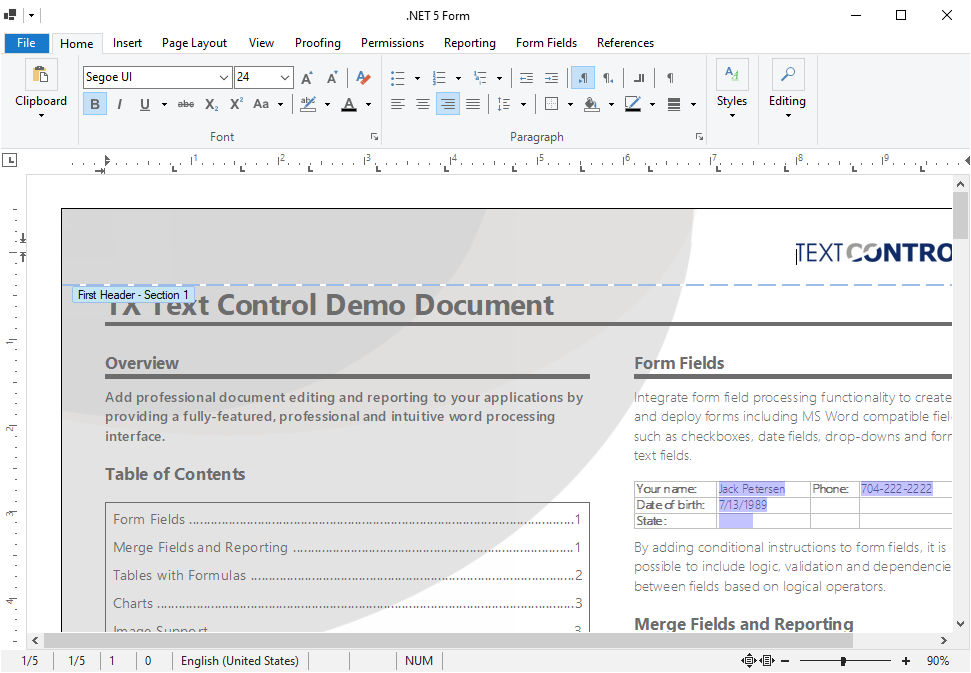Open the English (United States) language setting
971x673 pixels.
pyautogui.click(x=240, y=661)
